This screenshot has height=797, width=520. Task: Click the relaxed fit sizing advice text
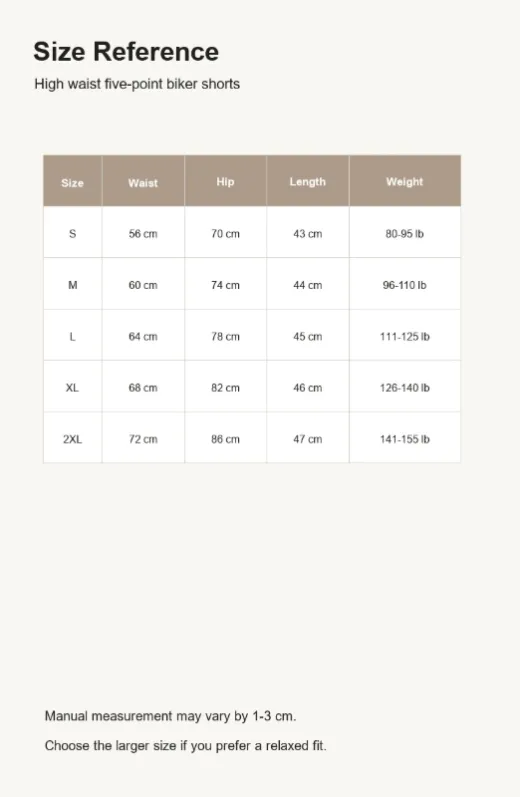pyautogui.click(x=186, y=746)
